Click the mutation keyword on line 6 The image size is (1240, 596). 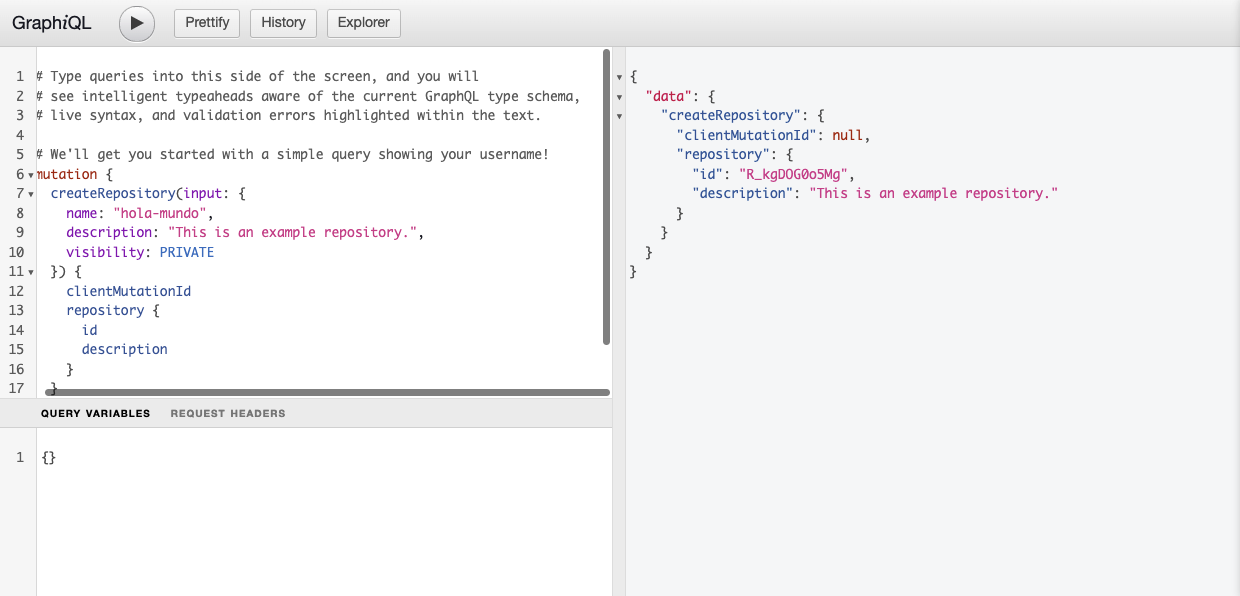point(66,174)
